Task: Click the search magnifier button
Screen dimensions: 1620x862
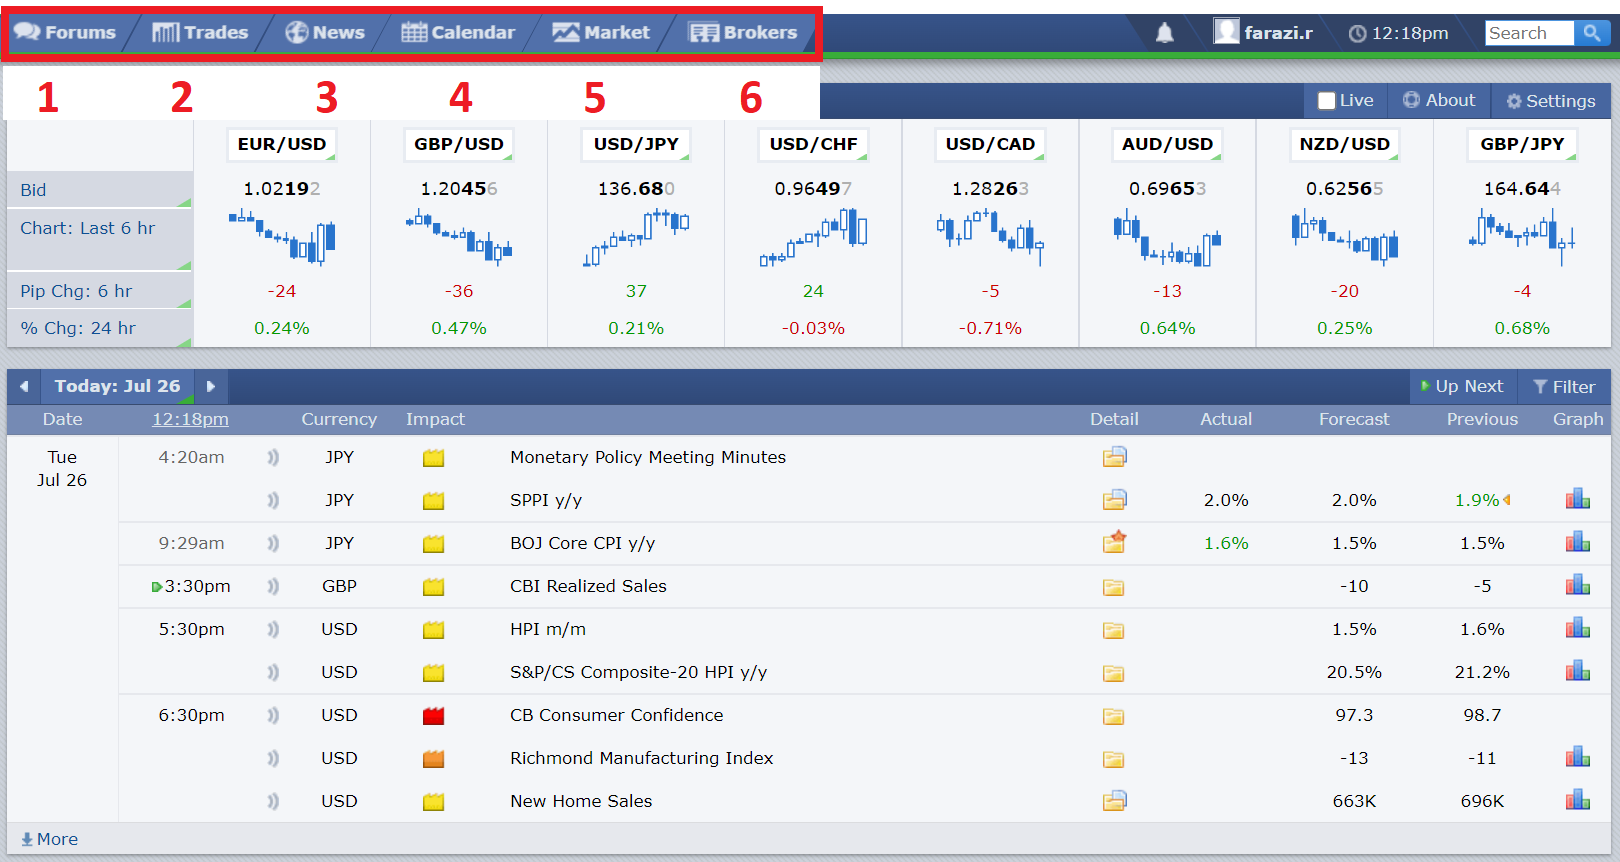Action: (1591, 33)
